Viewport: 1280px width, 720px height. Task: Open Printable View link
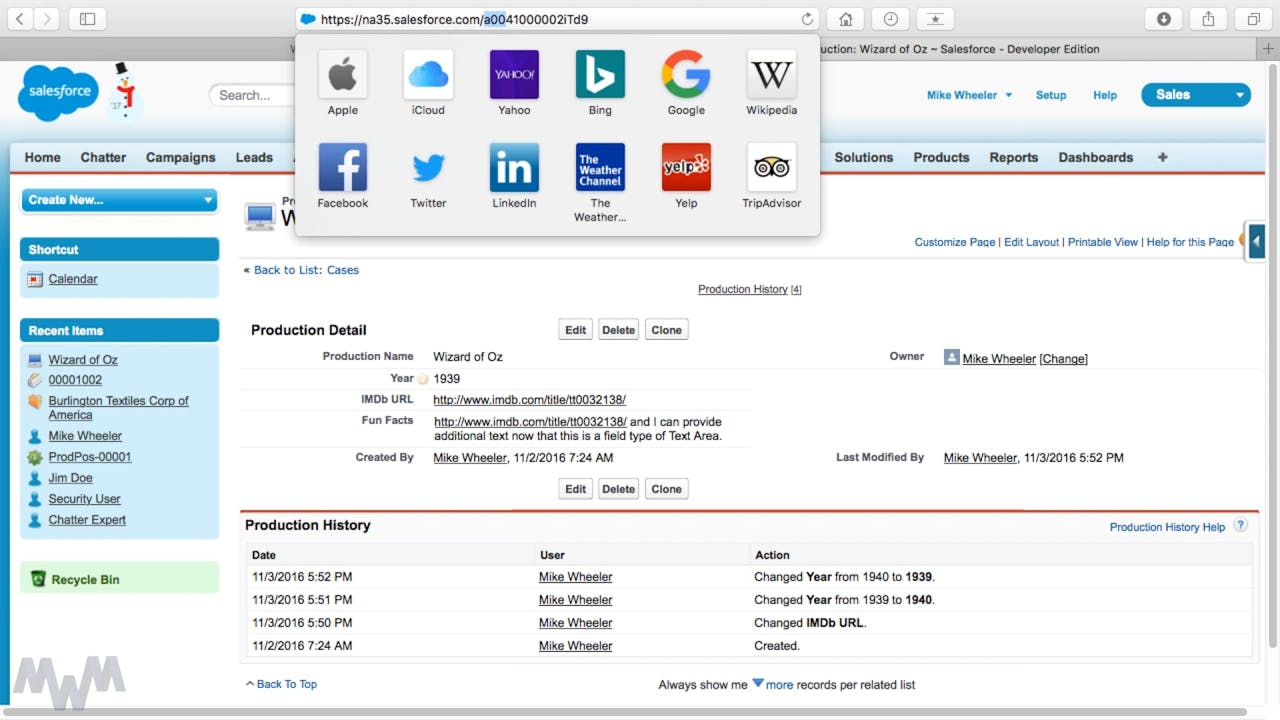click(x=1103, y=242)
